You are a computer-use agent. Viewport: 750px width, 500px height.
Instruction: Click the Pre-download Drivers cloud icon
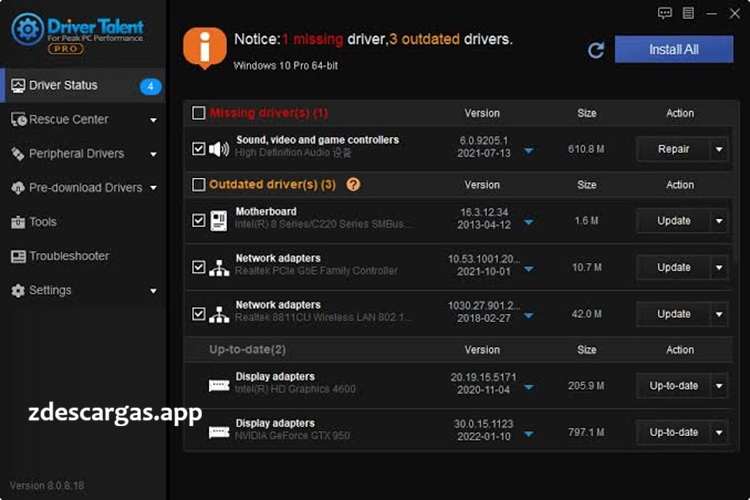pos(18,188)
